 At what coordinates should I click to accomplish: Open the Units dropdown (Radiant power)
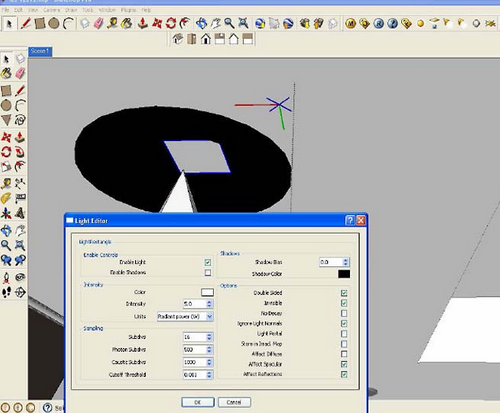click(185, 316)
